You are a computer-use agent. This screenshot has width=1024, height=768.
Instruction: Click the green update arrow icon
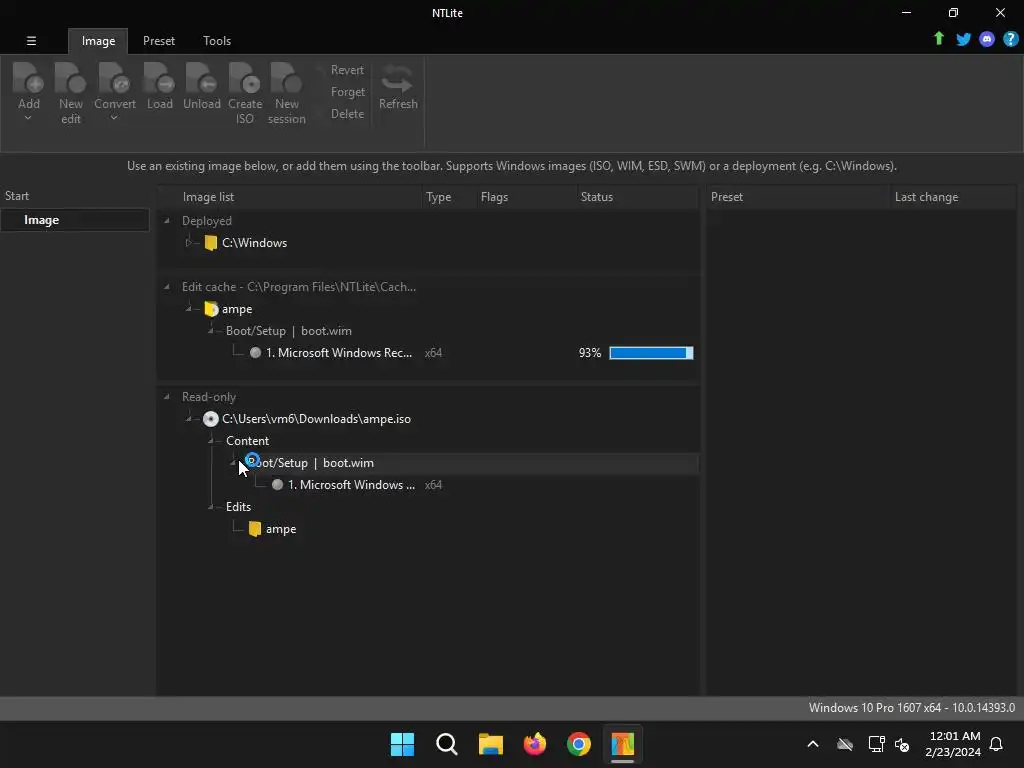point(938,39)
